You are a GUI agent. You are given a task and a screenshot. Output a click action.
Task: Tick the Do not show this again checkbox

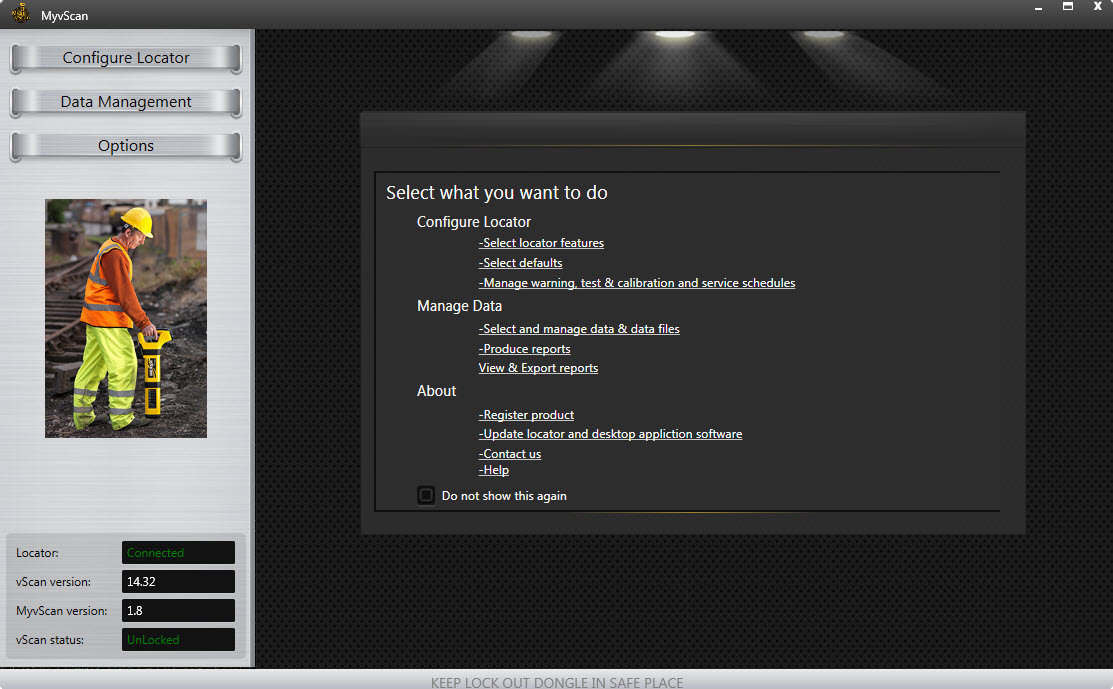(426, 495)
